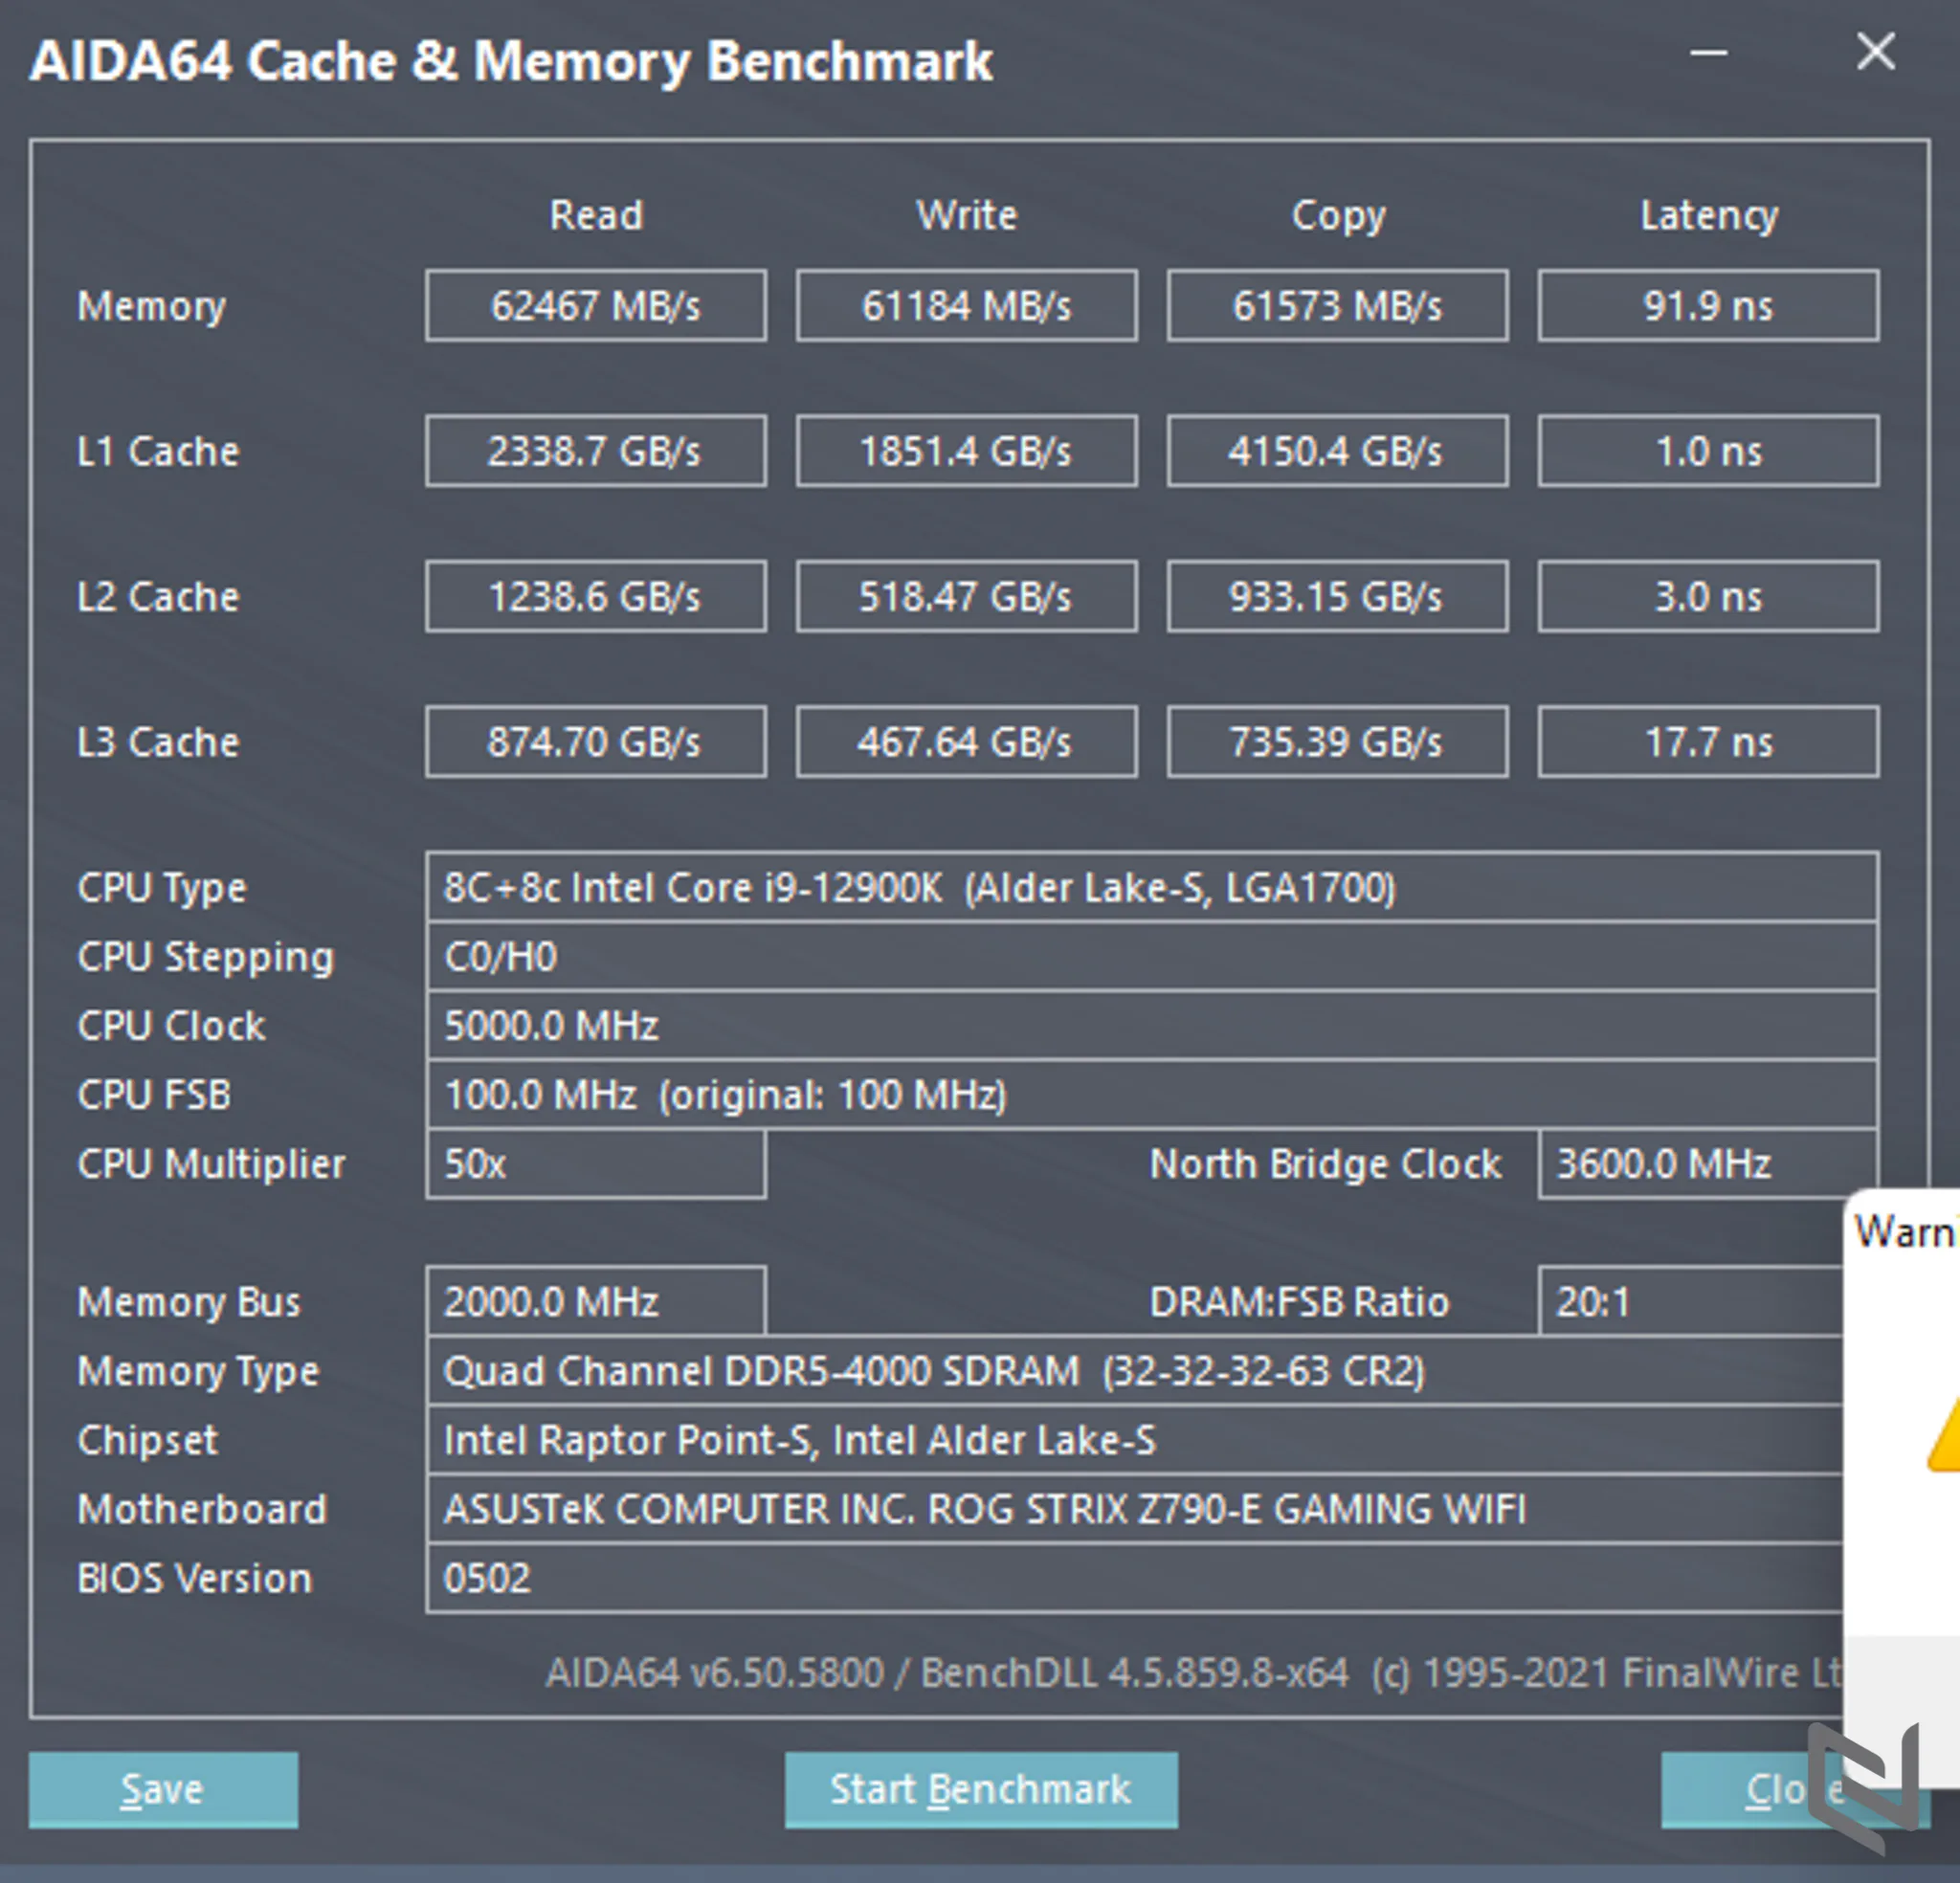Select the L1 Cache Write value 1851.4 GB/s
Screen dimensions: 1960x1883
coord(966,451)
